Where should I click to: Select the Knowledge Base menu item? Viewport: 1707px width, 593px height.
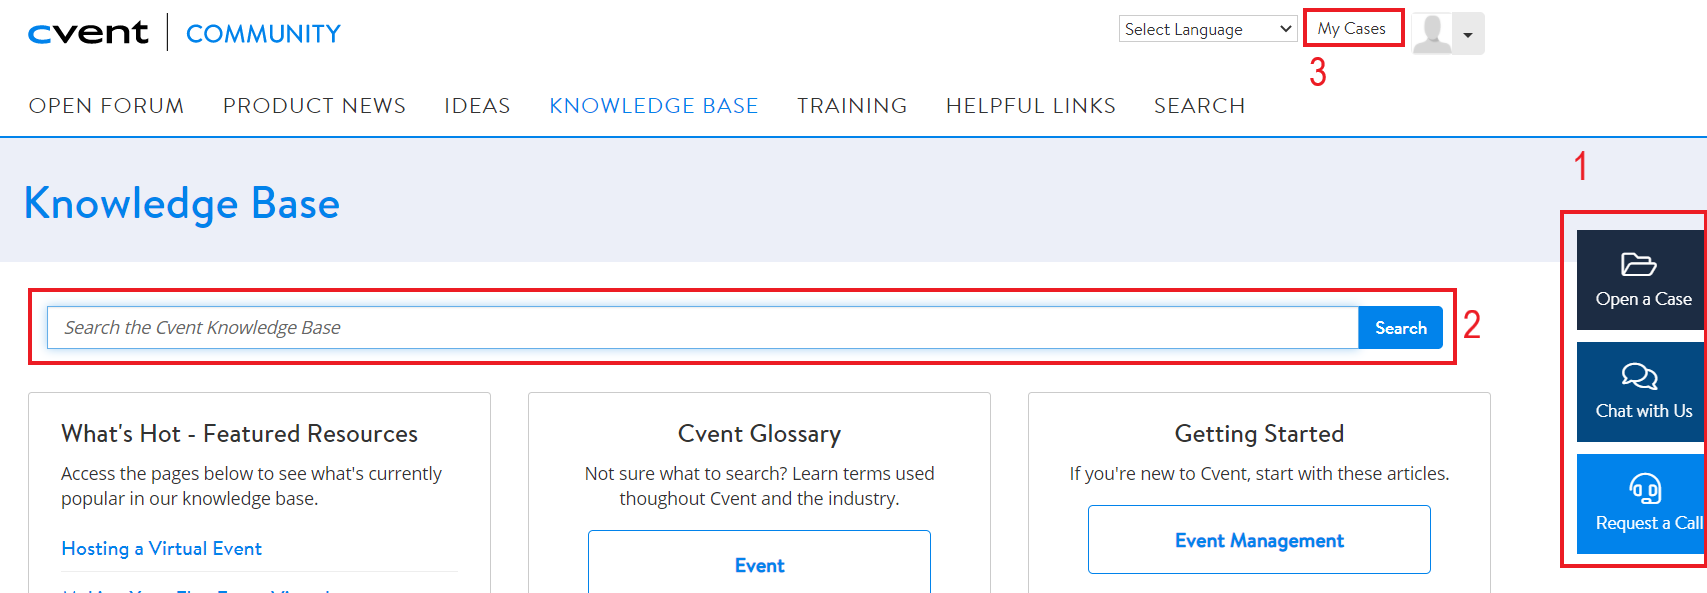tap(654, 106)
